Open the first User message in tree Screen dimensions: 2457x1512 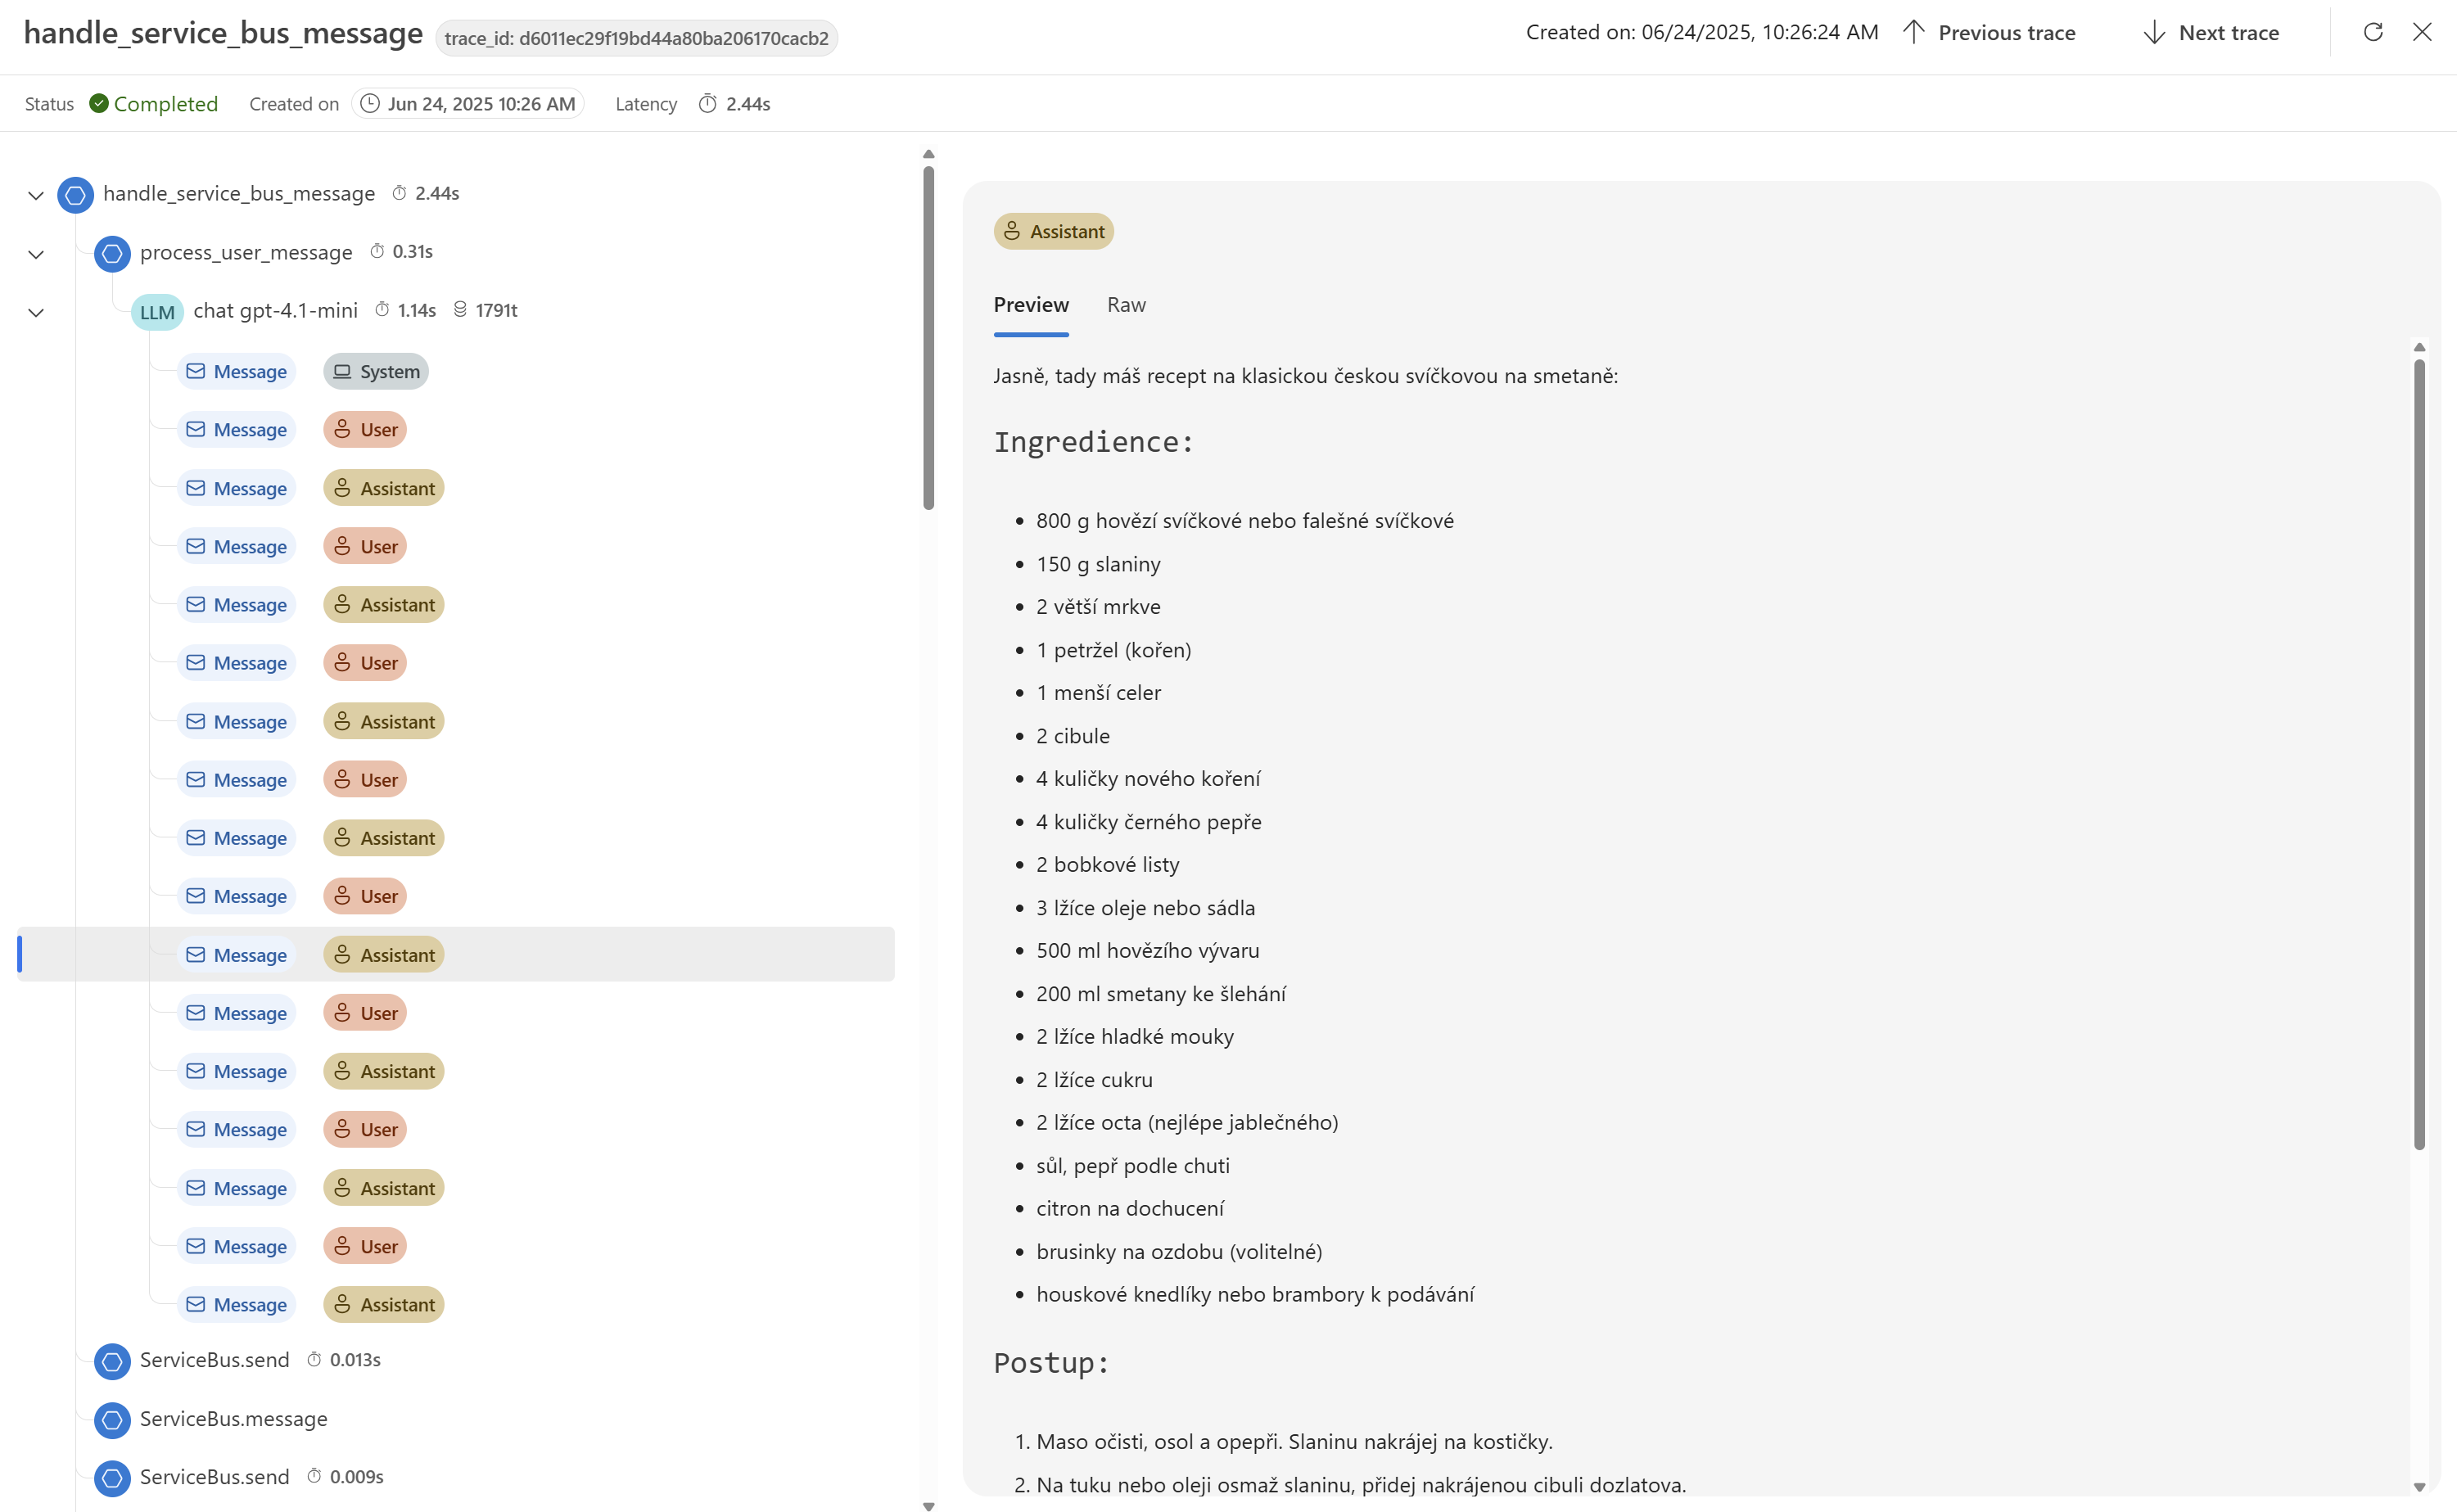456,429
